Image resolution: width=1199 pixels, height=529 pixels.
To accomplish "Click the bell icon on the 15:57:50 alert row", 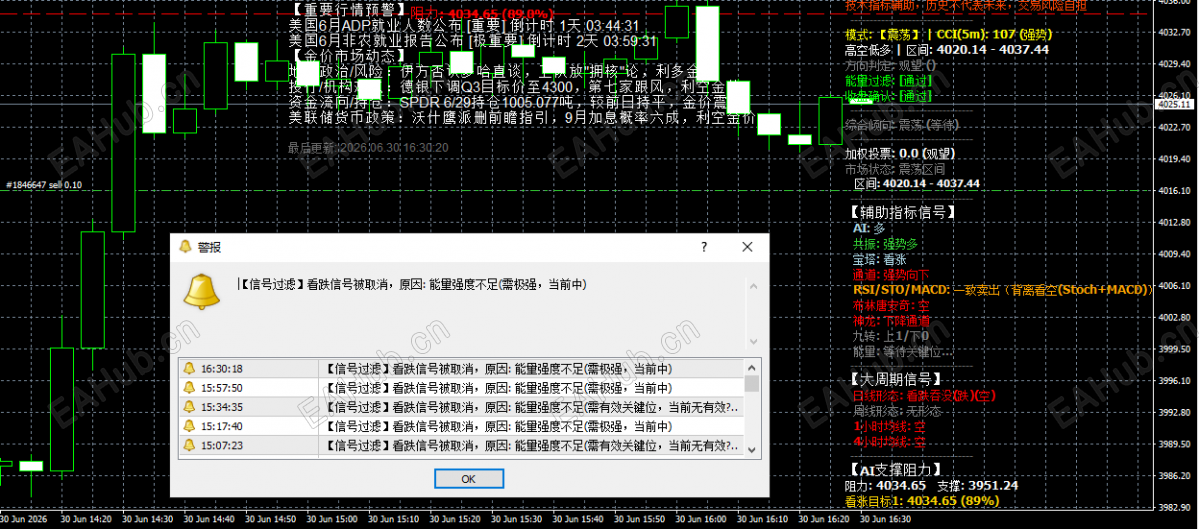I will pos(189,388).
